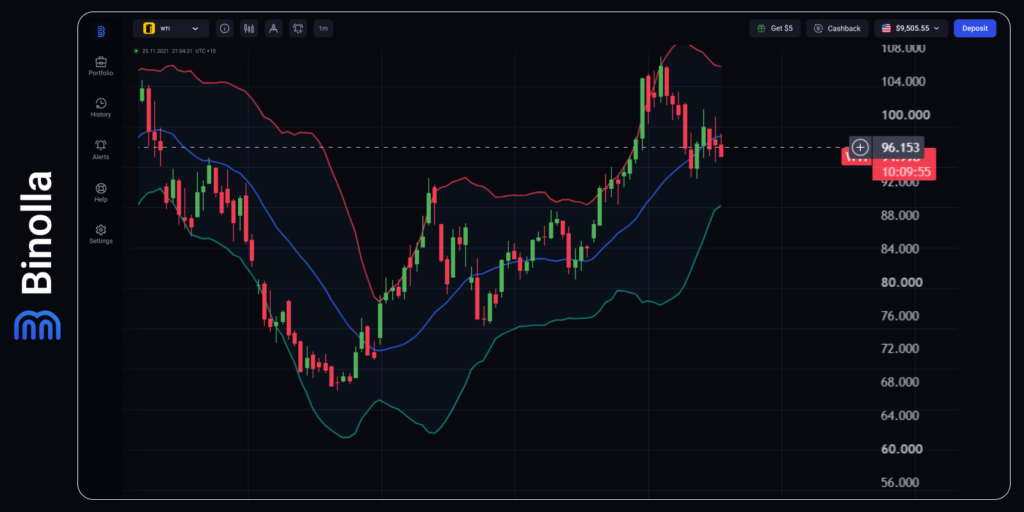Click the Binolla logo icon in sidebar

pyautogui.click(x=101, y=31)
